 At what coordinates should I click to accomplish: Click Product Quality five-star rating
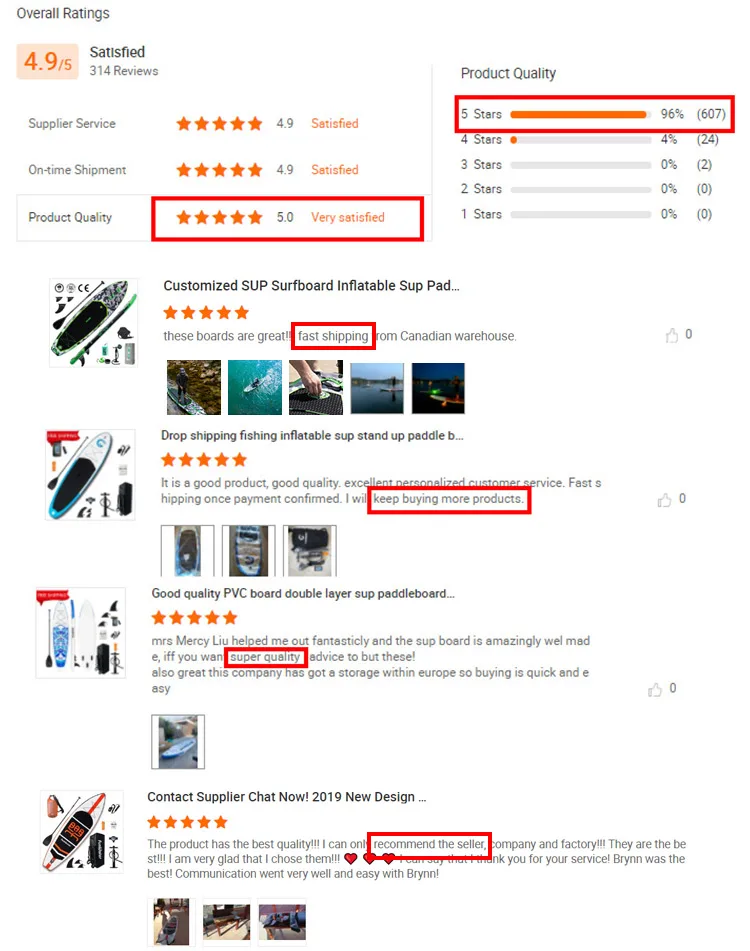point(219,217)
